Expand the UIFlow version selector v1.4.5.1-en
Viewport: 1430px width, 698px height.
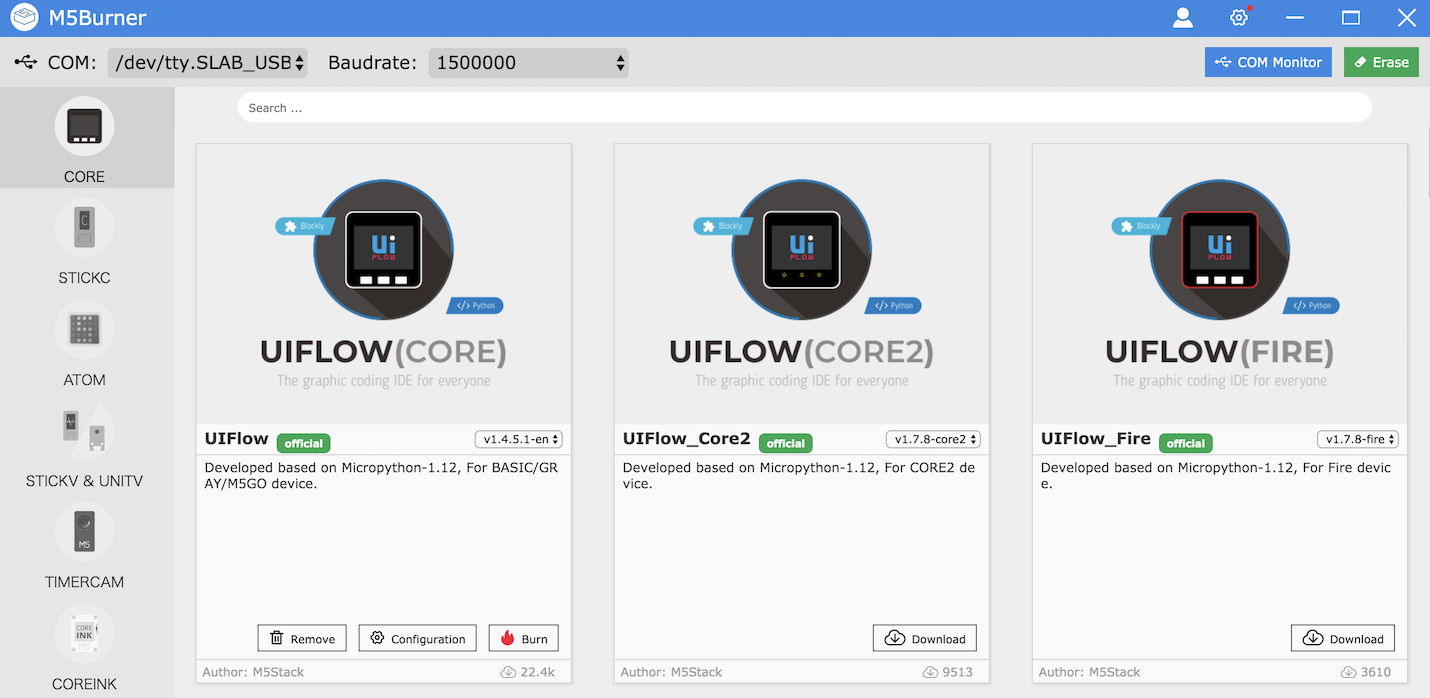pos(518,439)
